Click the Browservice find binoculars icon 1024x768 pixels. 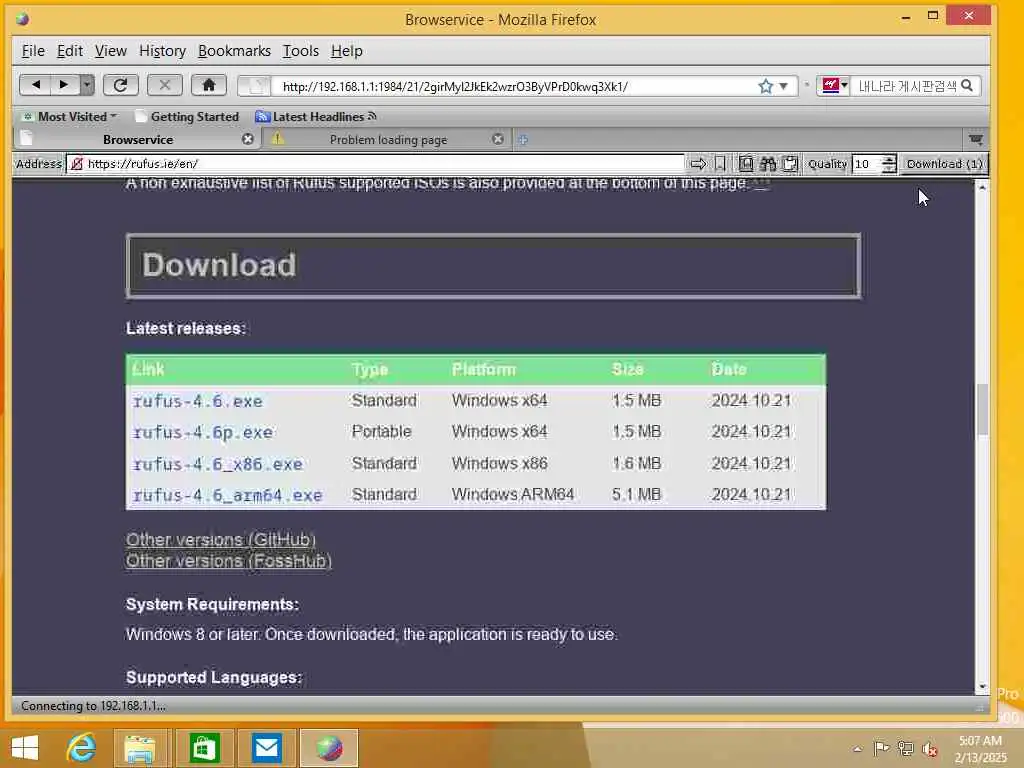point(768,163)
